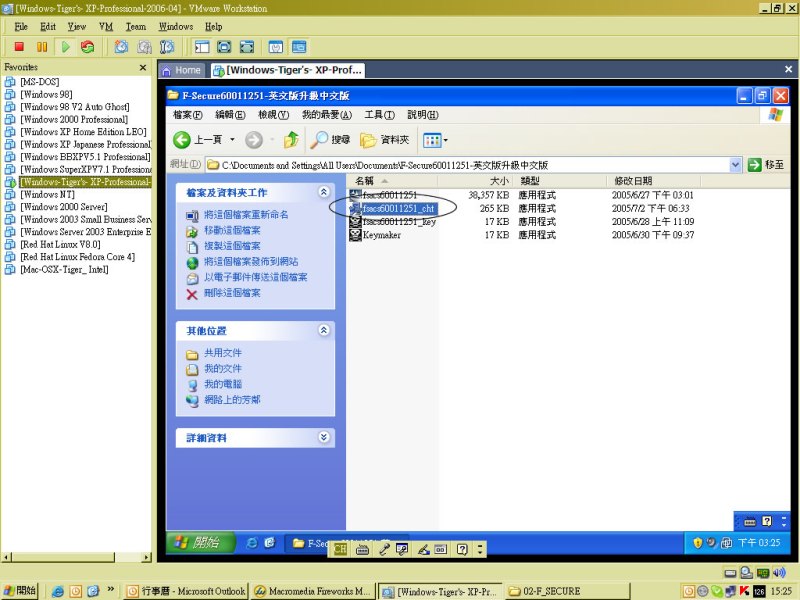This screenshot has width=800, height=600.
Task: Click 複製這個檔案 copy file link
Action: [232, 246]
